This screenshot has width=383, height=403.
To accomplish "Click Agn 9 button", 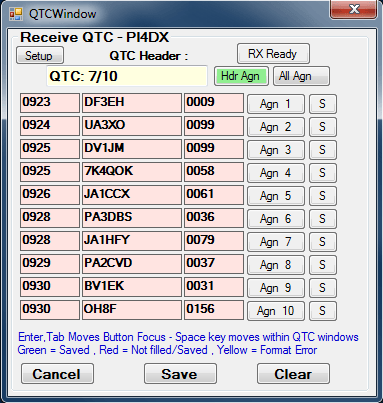I will pyautogui.click(x=276, y=288).
